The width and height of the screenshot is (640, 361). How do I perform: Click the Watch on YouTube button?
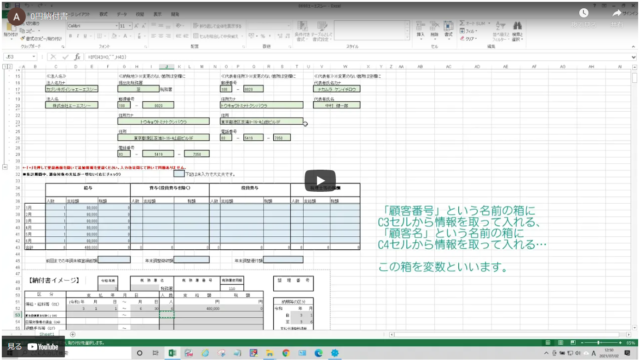point(33,347)
